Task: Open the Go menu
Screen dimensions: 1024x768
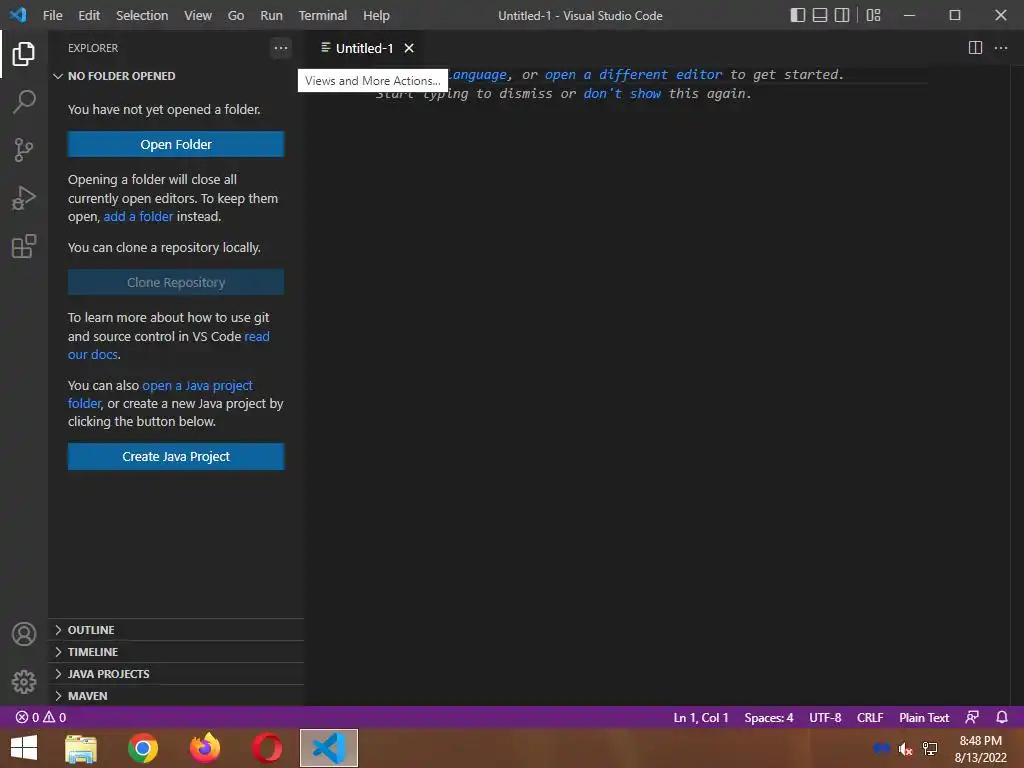Action: 236,15
